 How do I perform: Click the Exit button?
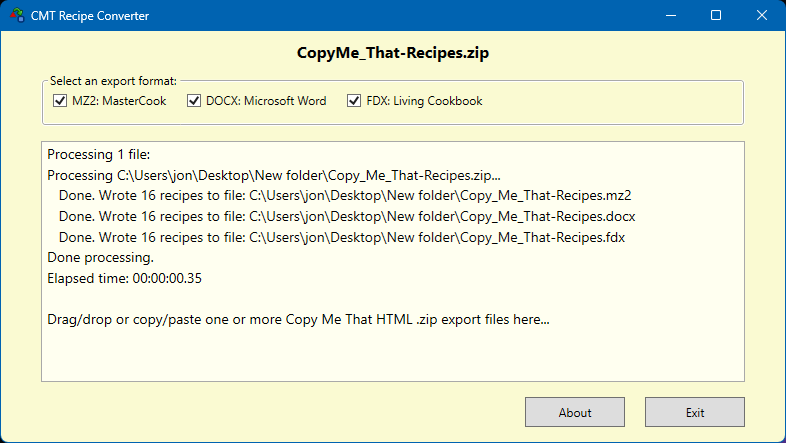pos(695,412)
